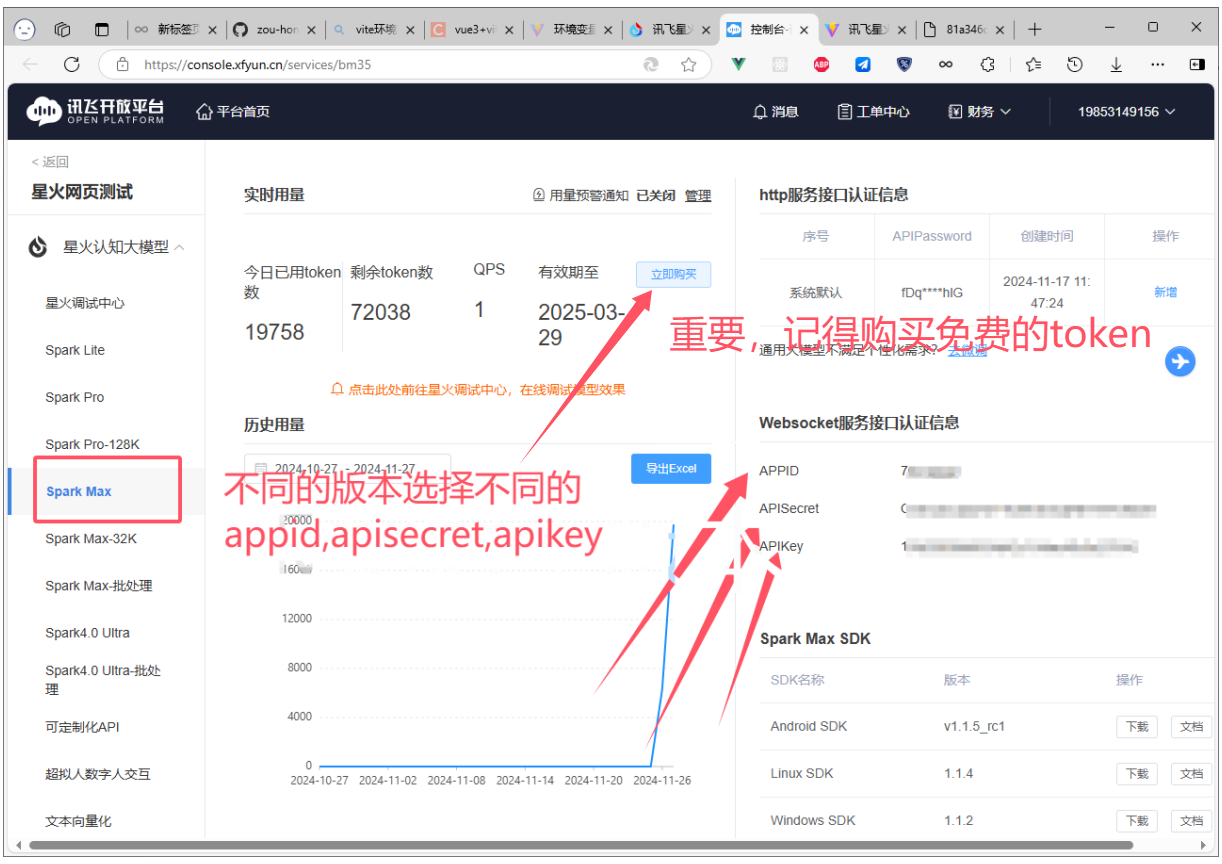
Task: Download the Android SDK
Action: tap(1137, 726)
